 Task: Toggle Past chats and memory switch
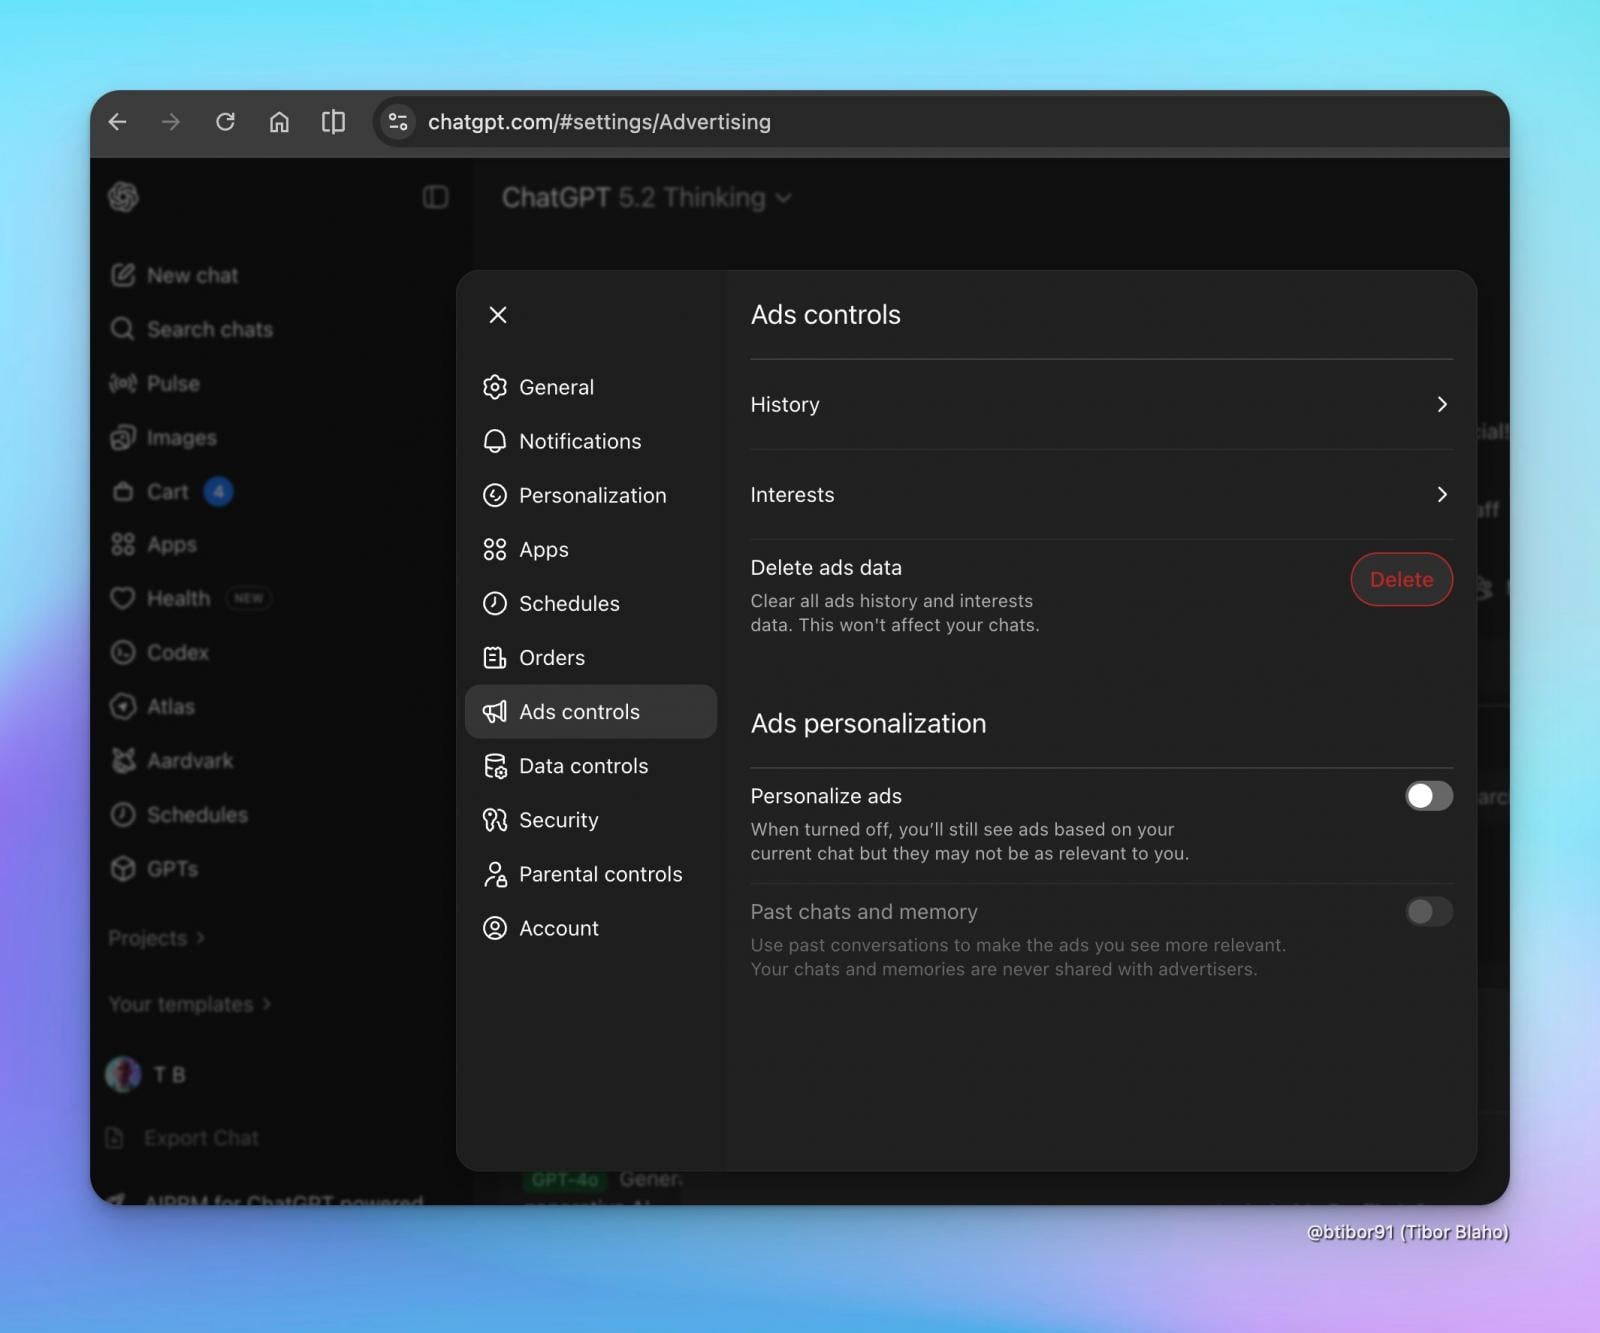(1428, 912)
